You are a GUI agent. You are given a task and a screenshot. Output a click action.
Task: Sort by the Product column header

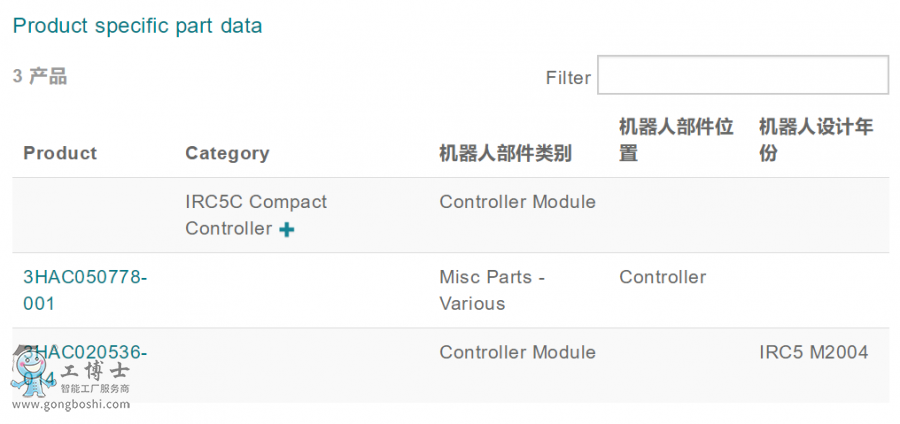(60, 153)
